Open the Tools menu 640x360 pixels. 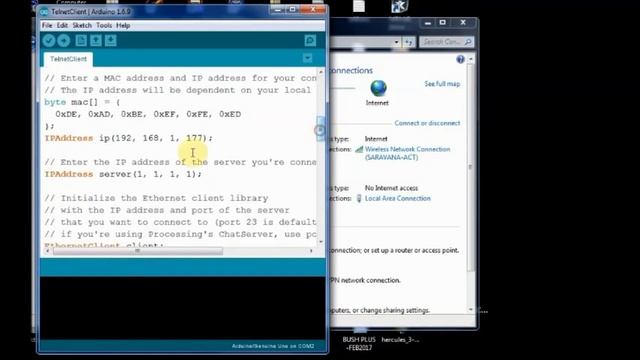(104, 25)
